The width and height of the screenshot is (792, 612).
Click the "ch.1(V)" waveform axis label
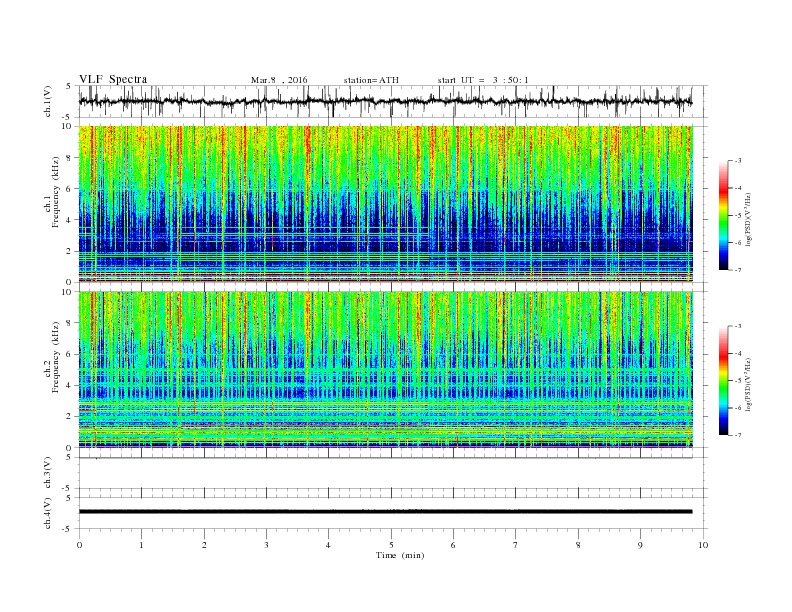pyautogui.click(x=48, y=101)
